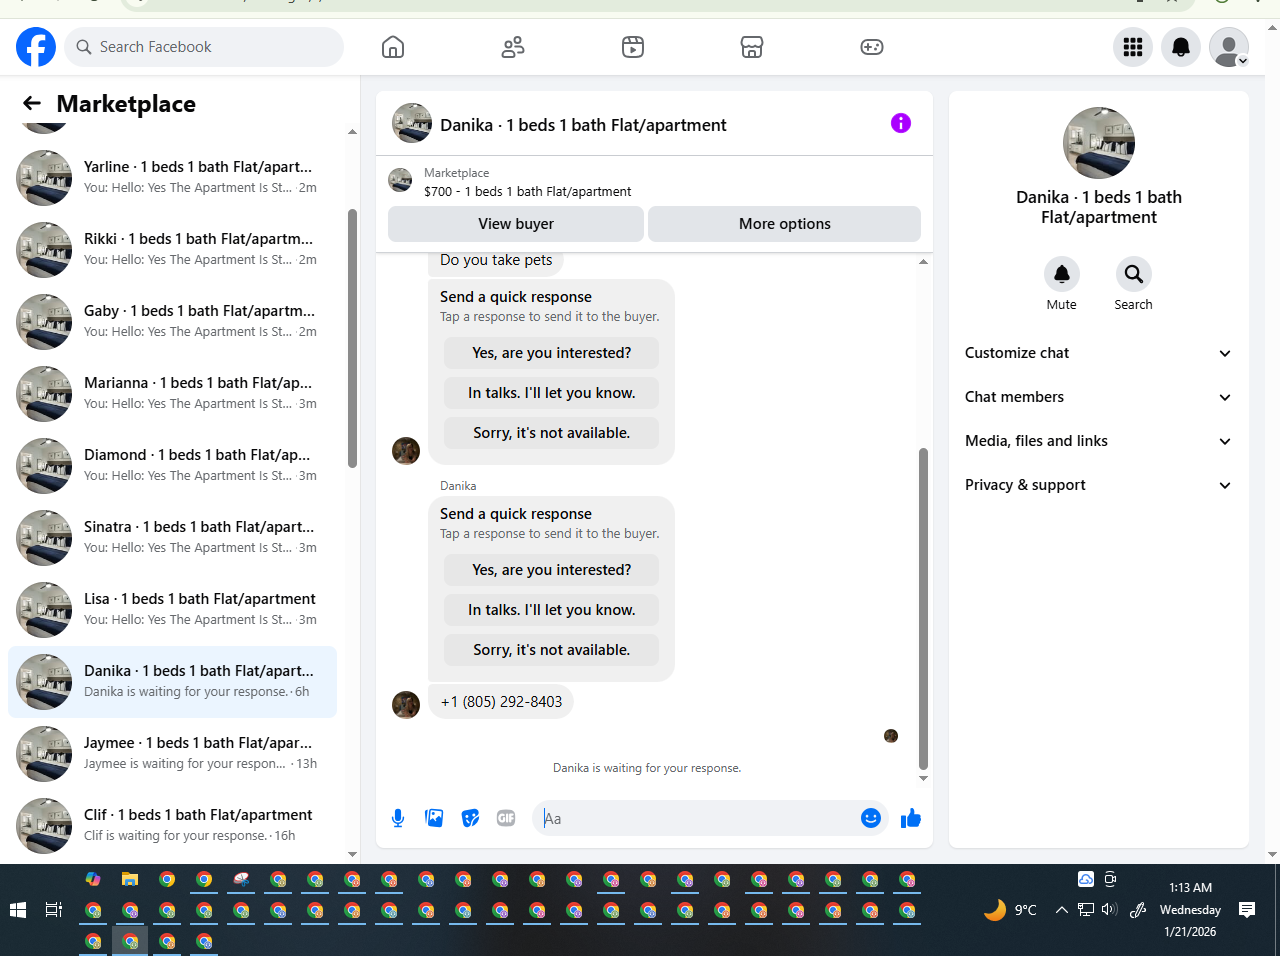Screen dimensions: 1280x956
Task: Open the Video (Reels) icon in top navigation
Action: click(x=633, y=47)
